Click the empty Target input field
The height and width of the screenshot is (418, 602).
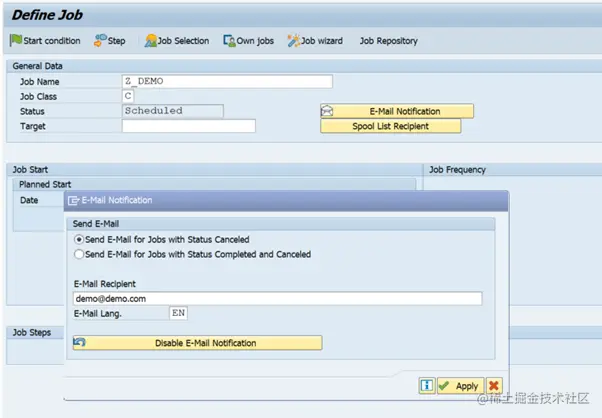click(189, 126)
